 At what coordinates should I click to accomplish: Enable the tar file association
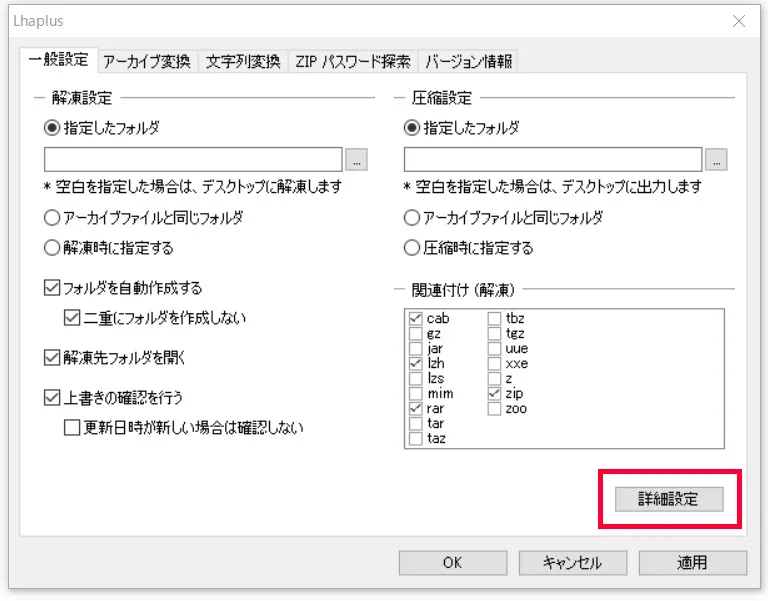tap(415, 424)
